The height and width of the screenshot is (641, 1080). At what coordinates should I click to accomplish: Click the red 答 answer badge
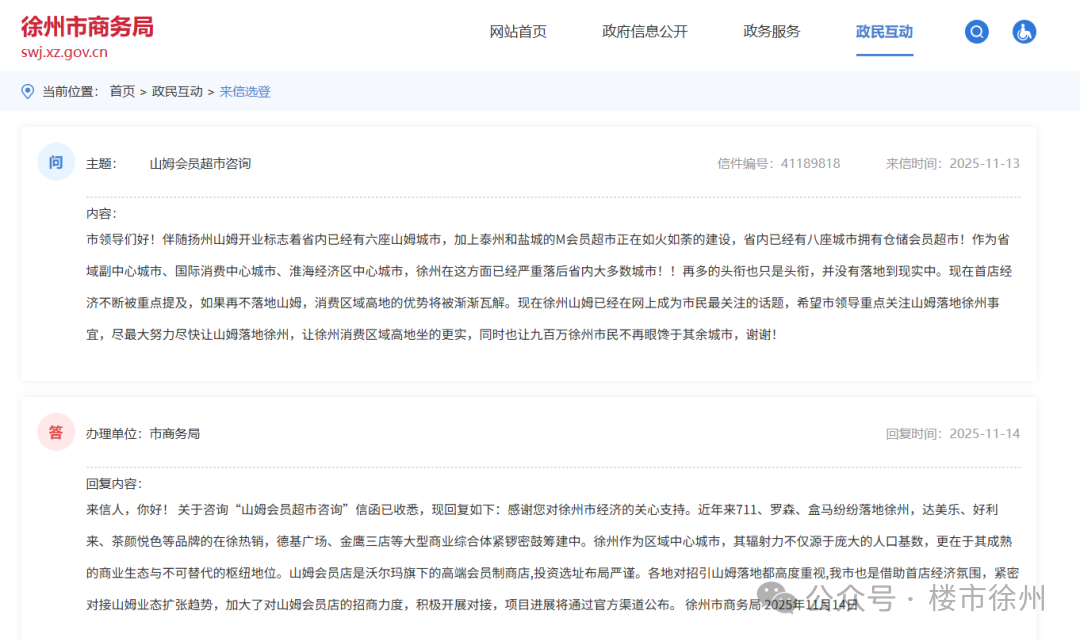tap(56, 432)
